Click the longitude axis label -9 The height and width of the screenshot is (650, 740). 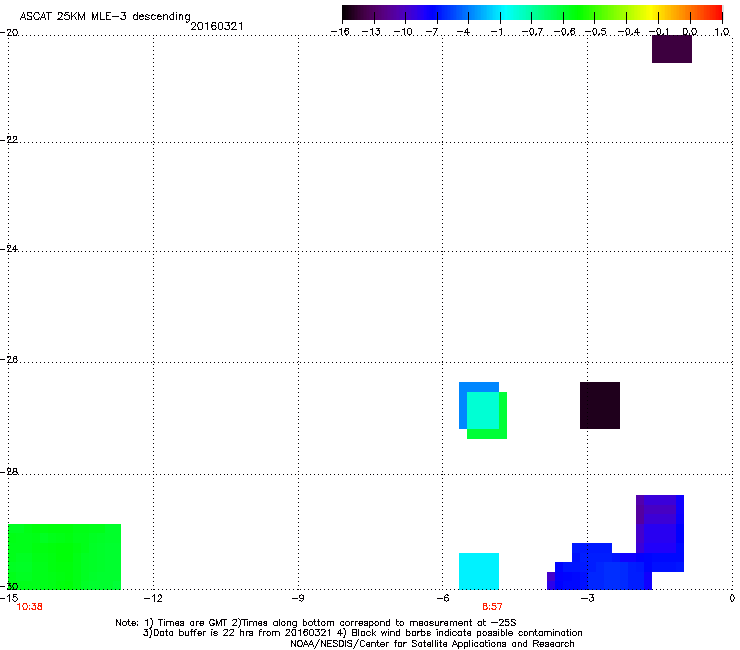click(297, 598)
